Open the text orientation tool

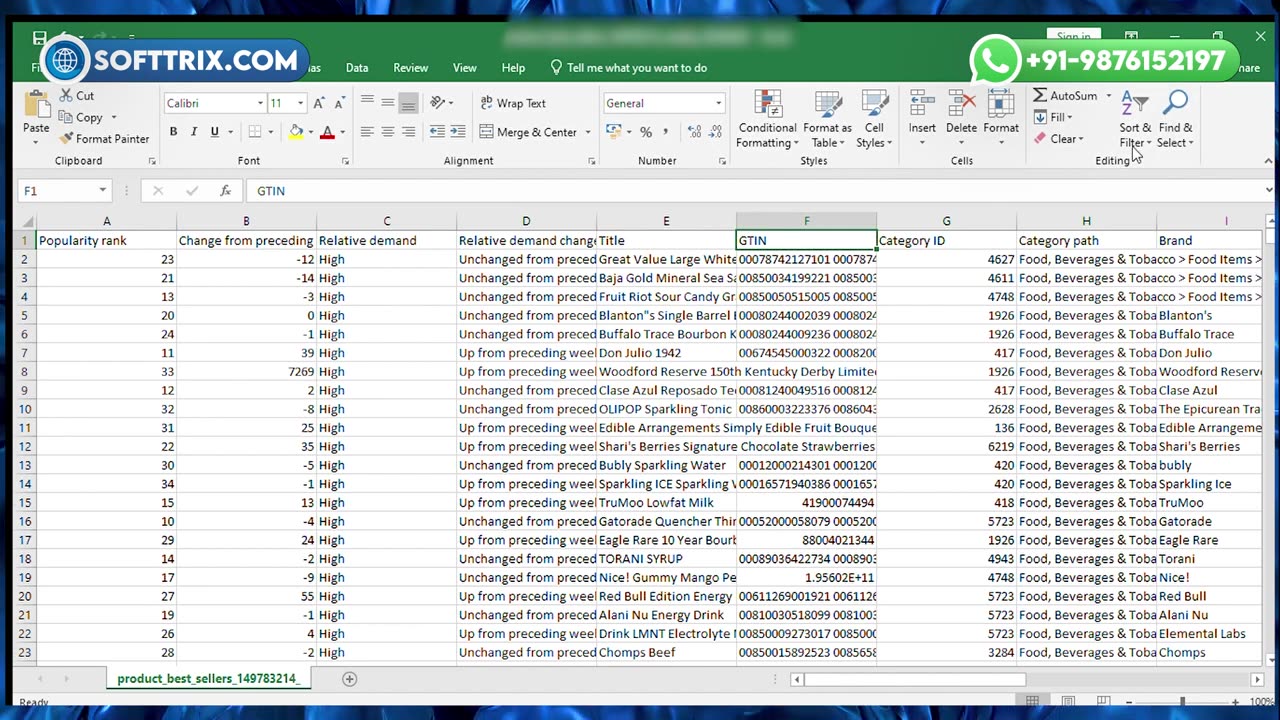click(437, 103)
